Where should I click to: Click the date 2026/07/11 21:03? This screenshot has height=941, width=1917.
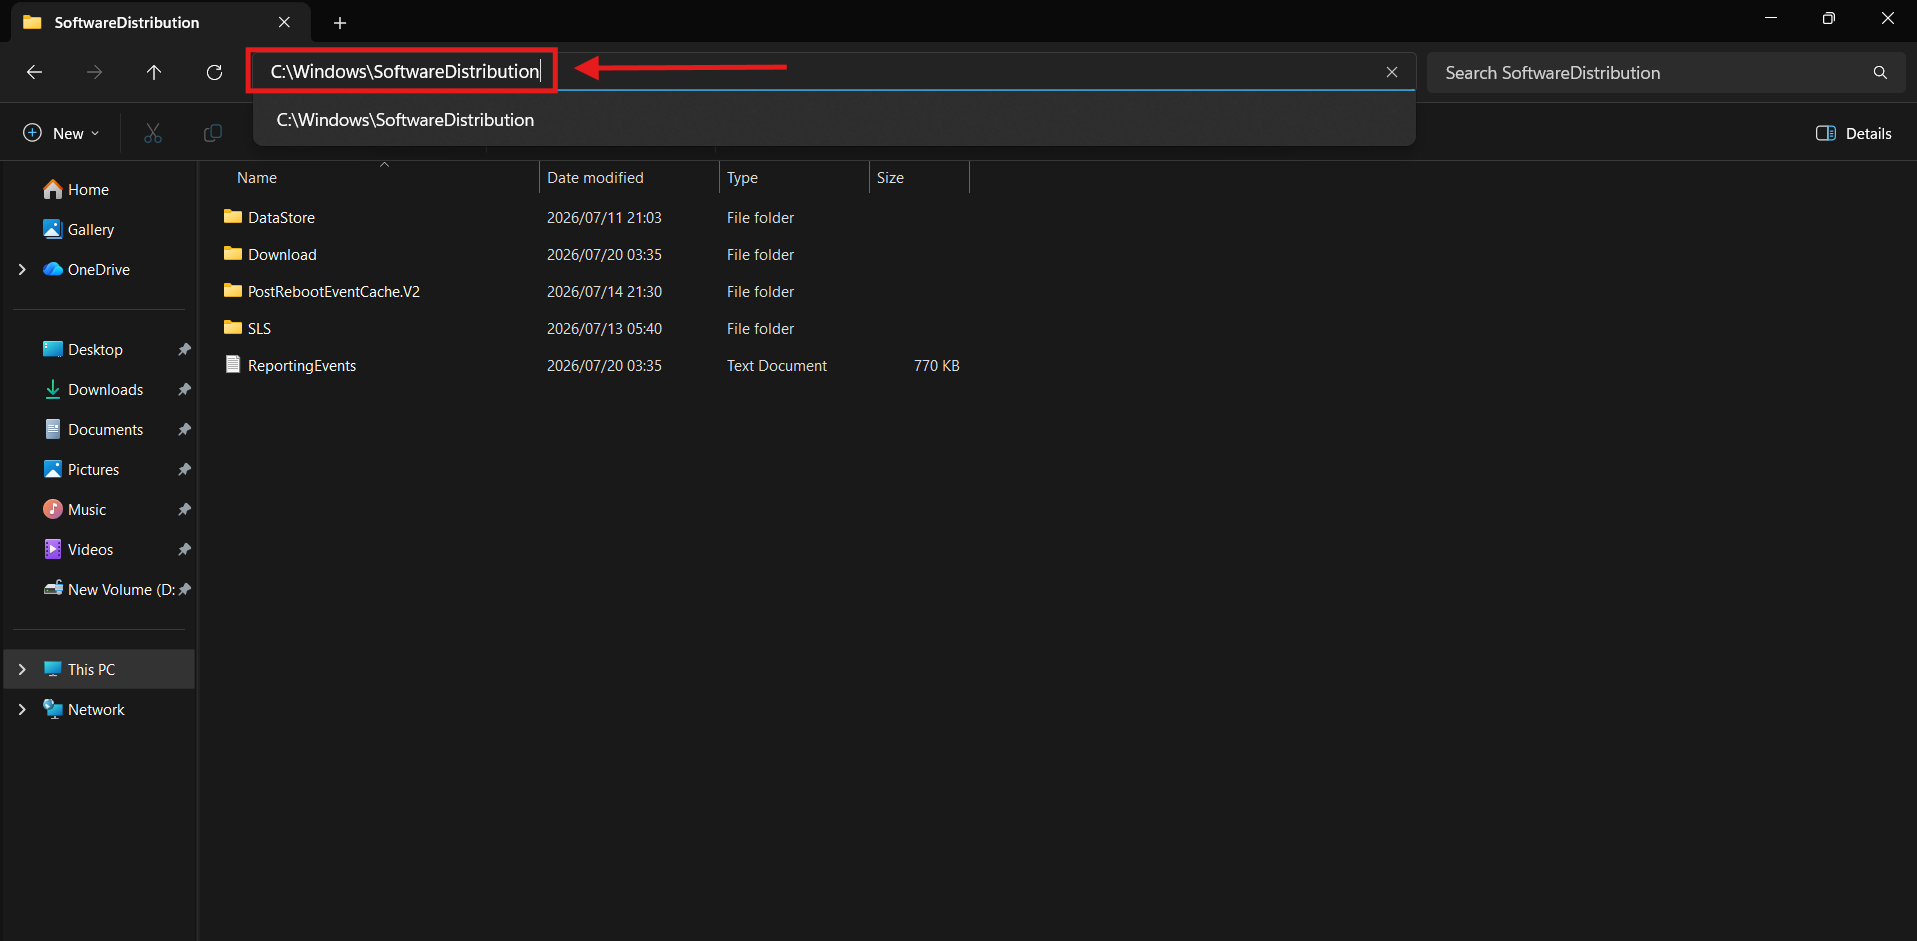tap(604, 217)
